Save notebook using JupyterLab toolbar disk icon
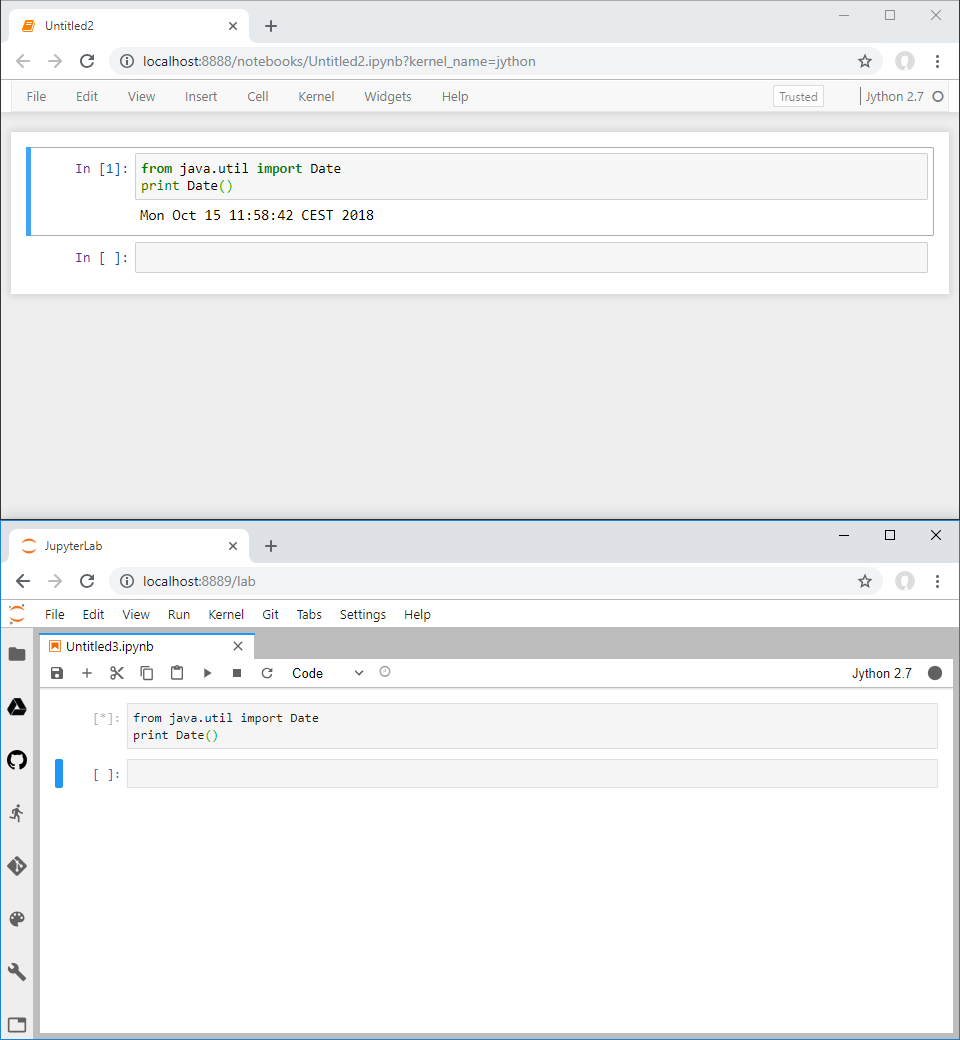Screen dimensions: 960x1040 [57, 673]
